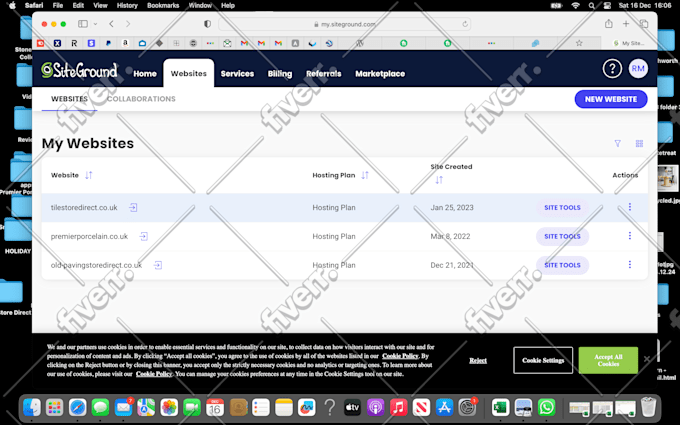This screenshot has width=680, height=425.
Task: Open SITE TOOLS for tilestoredirect.co.uk
Action: pyautogui.click(x=562, y=207)
